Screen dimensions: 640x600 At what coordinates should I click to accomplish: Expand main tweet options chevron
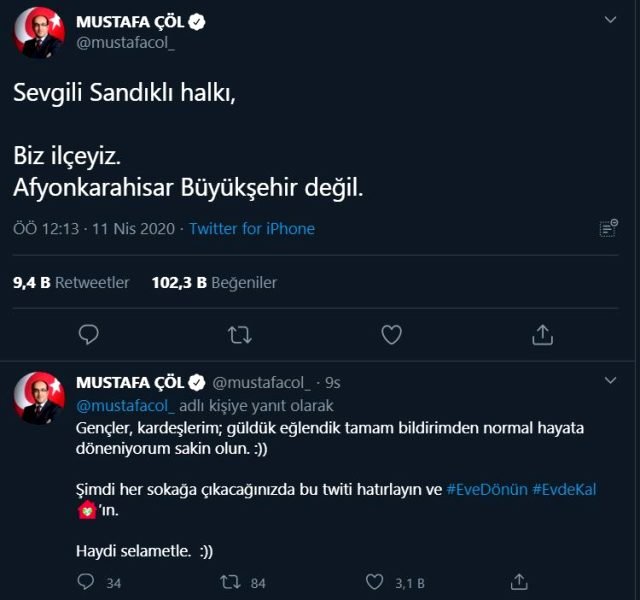click(611, 19)
